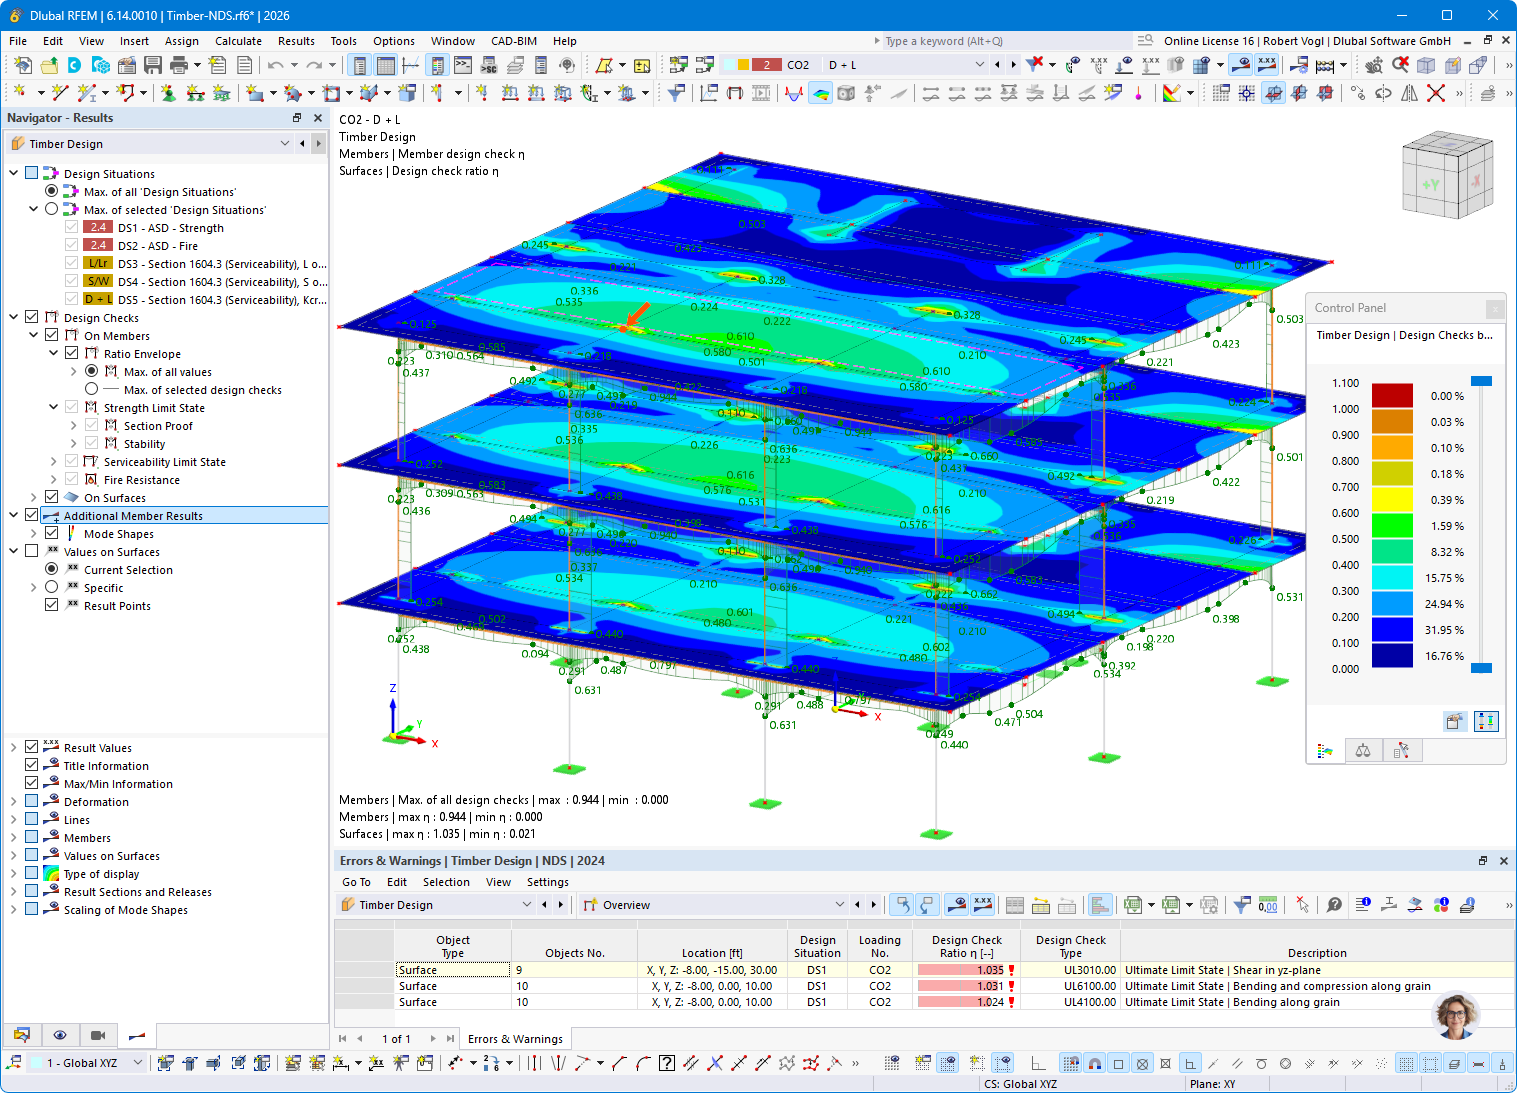Open the Results menu

(x=296, y=41)
